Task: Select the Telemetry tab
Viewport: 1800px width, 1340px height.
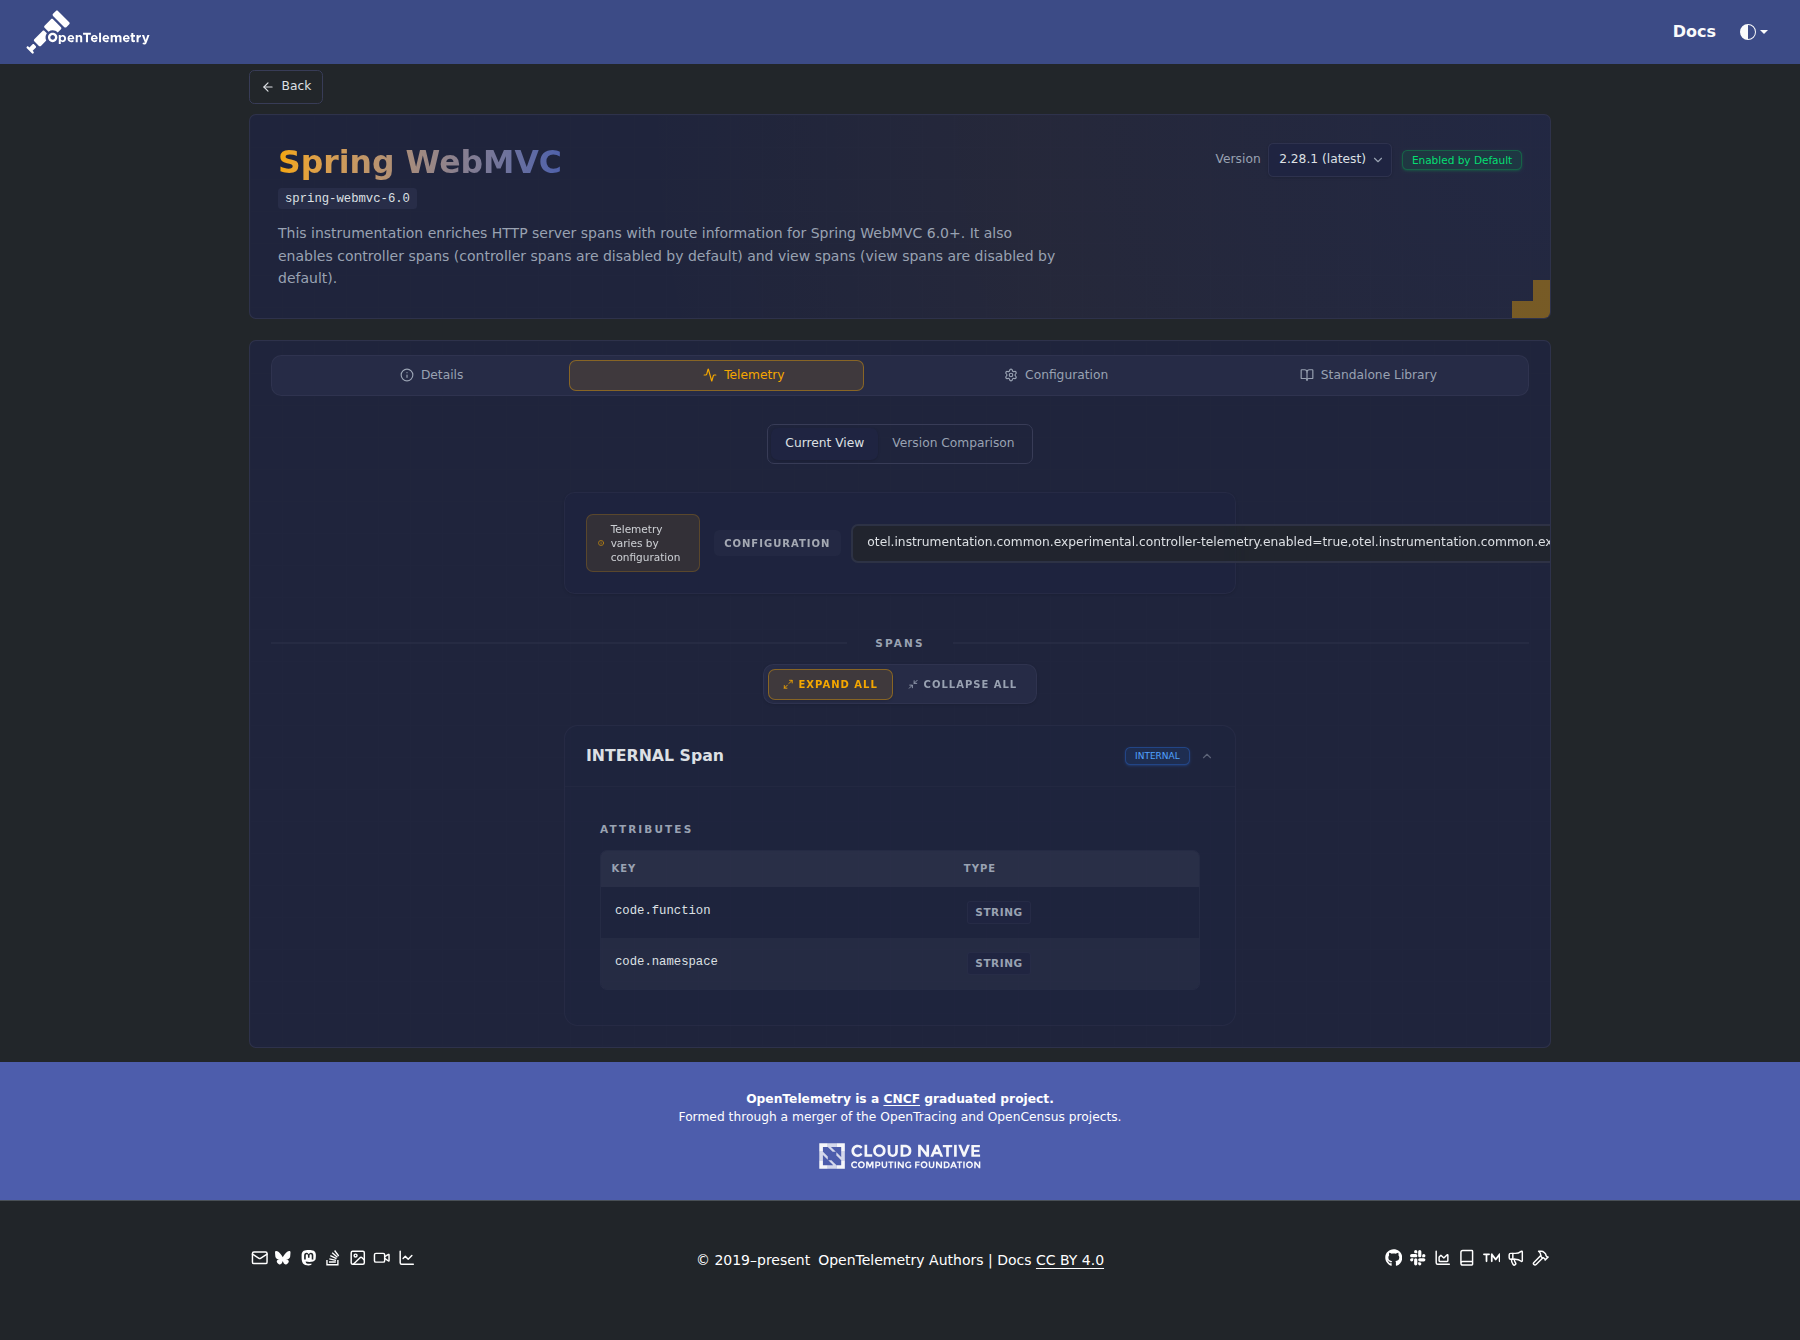Action: click(x=716, y=375)
